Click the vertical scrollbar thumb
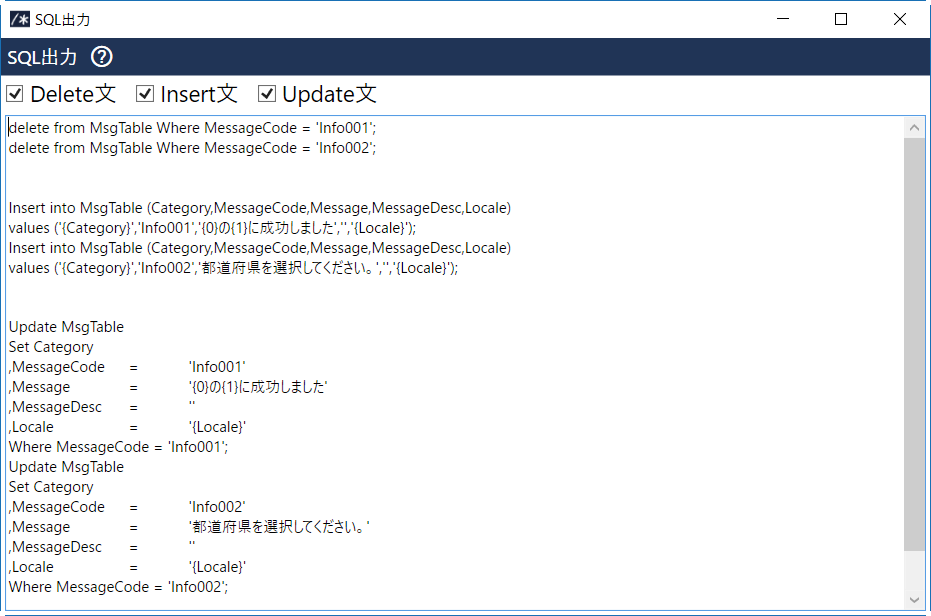The width and height of the screenshot is (931, 616). click(x=914, y=340)
